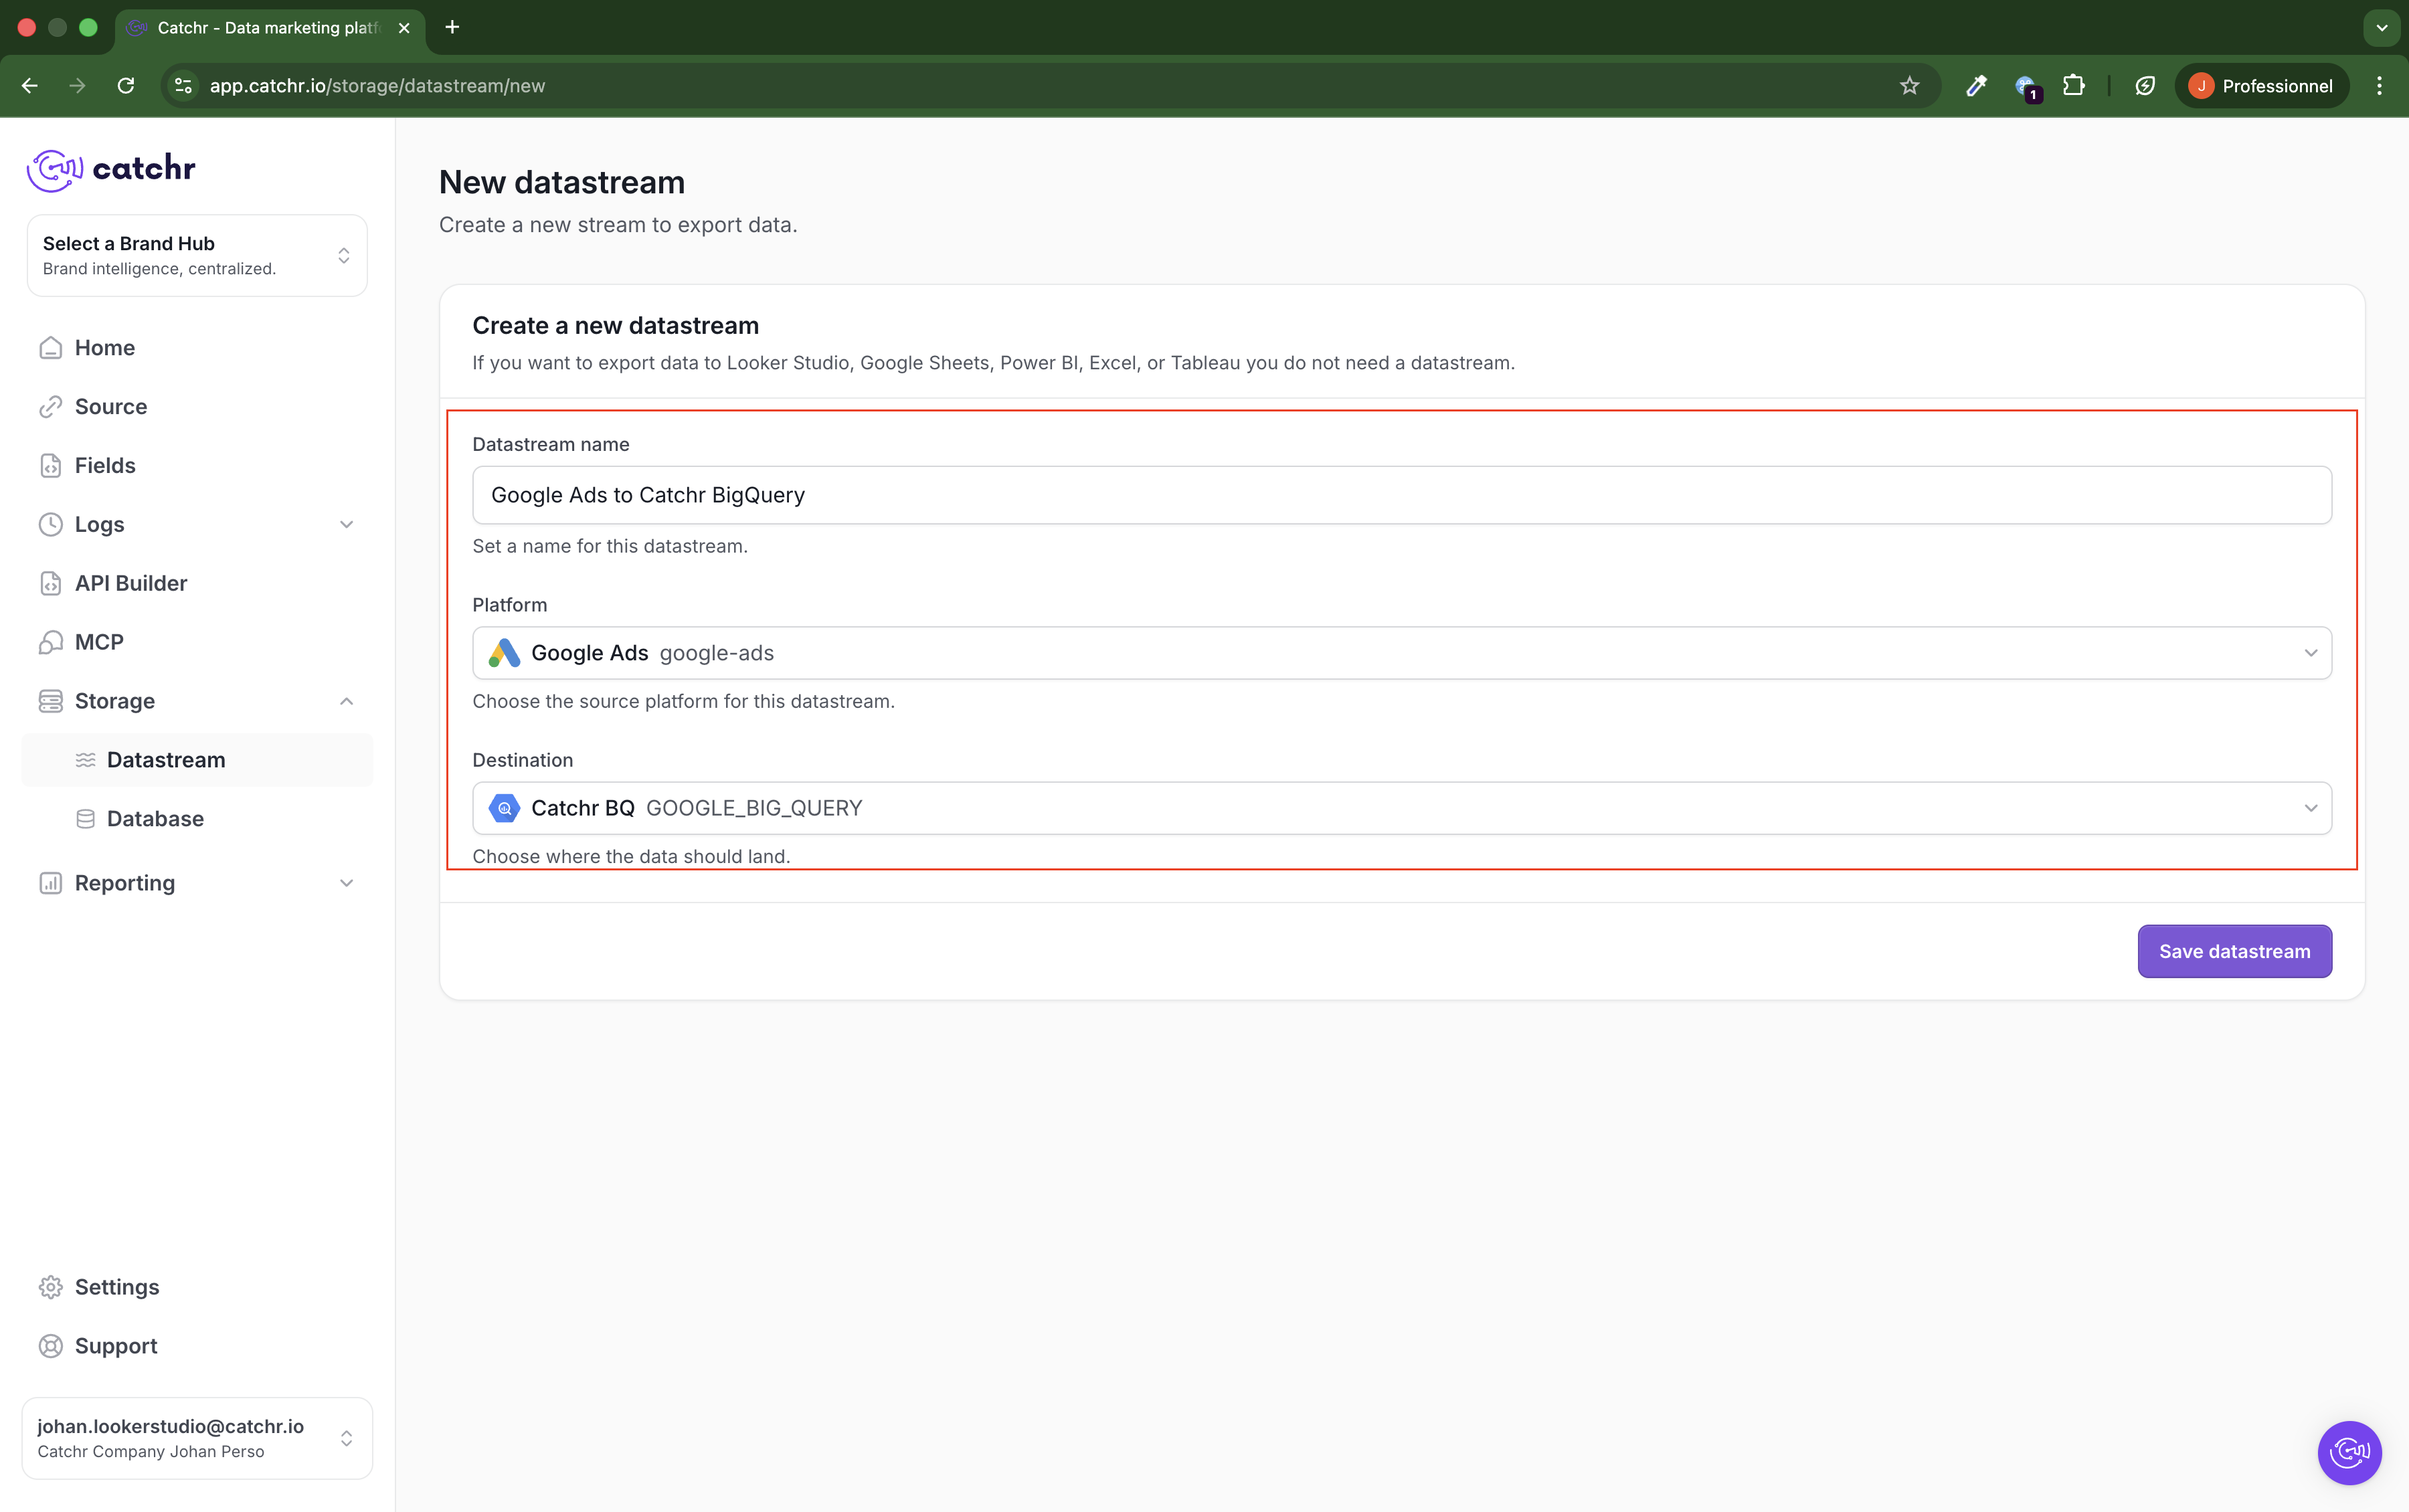
Task: Expand the Reporting menu section
Action: (x=197, y=883)
